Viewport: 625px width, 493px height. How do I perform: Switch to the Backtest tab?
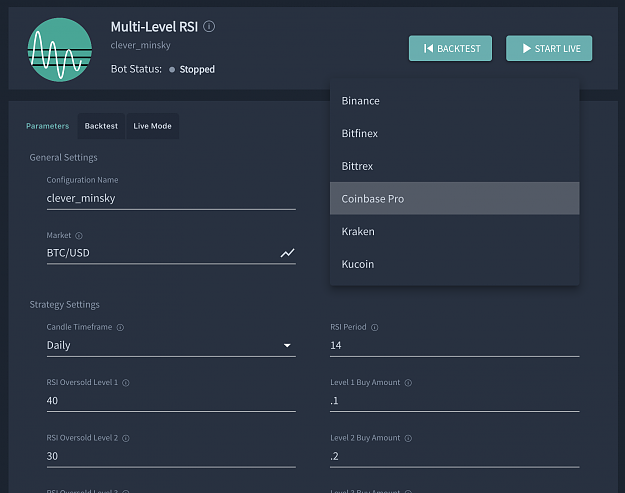[x=101, y=126]
